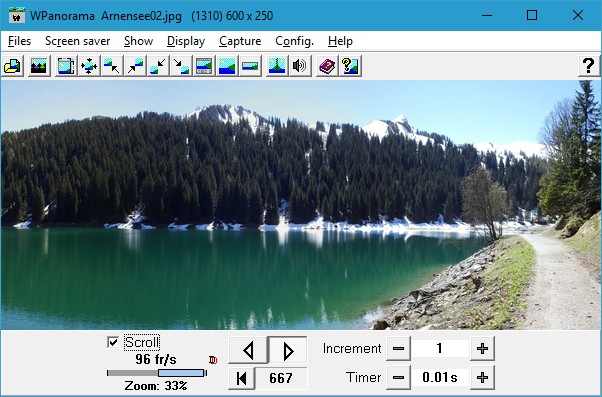Click the "Zoom: 33%" label

(156, 385)
